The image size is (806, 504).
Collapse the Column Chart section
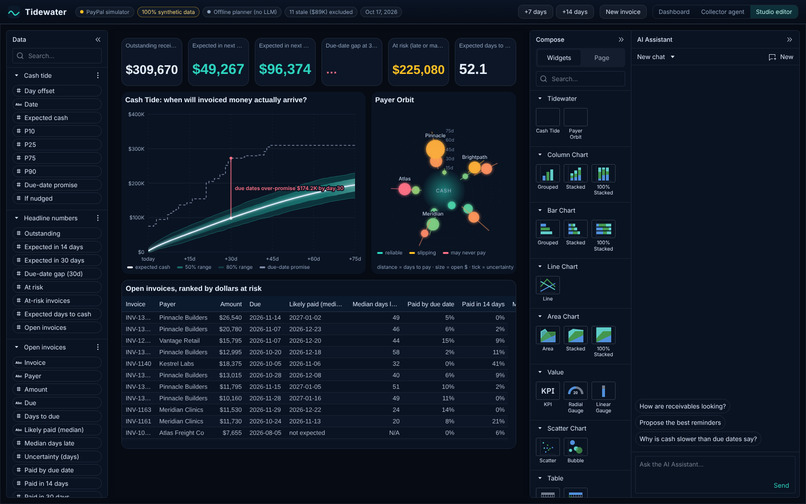(540, 155)
